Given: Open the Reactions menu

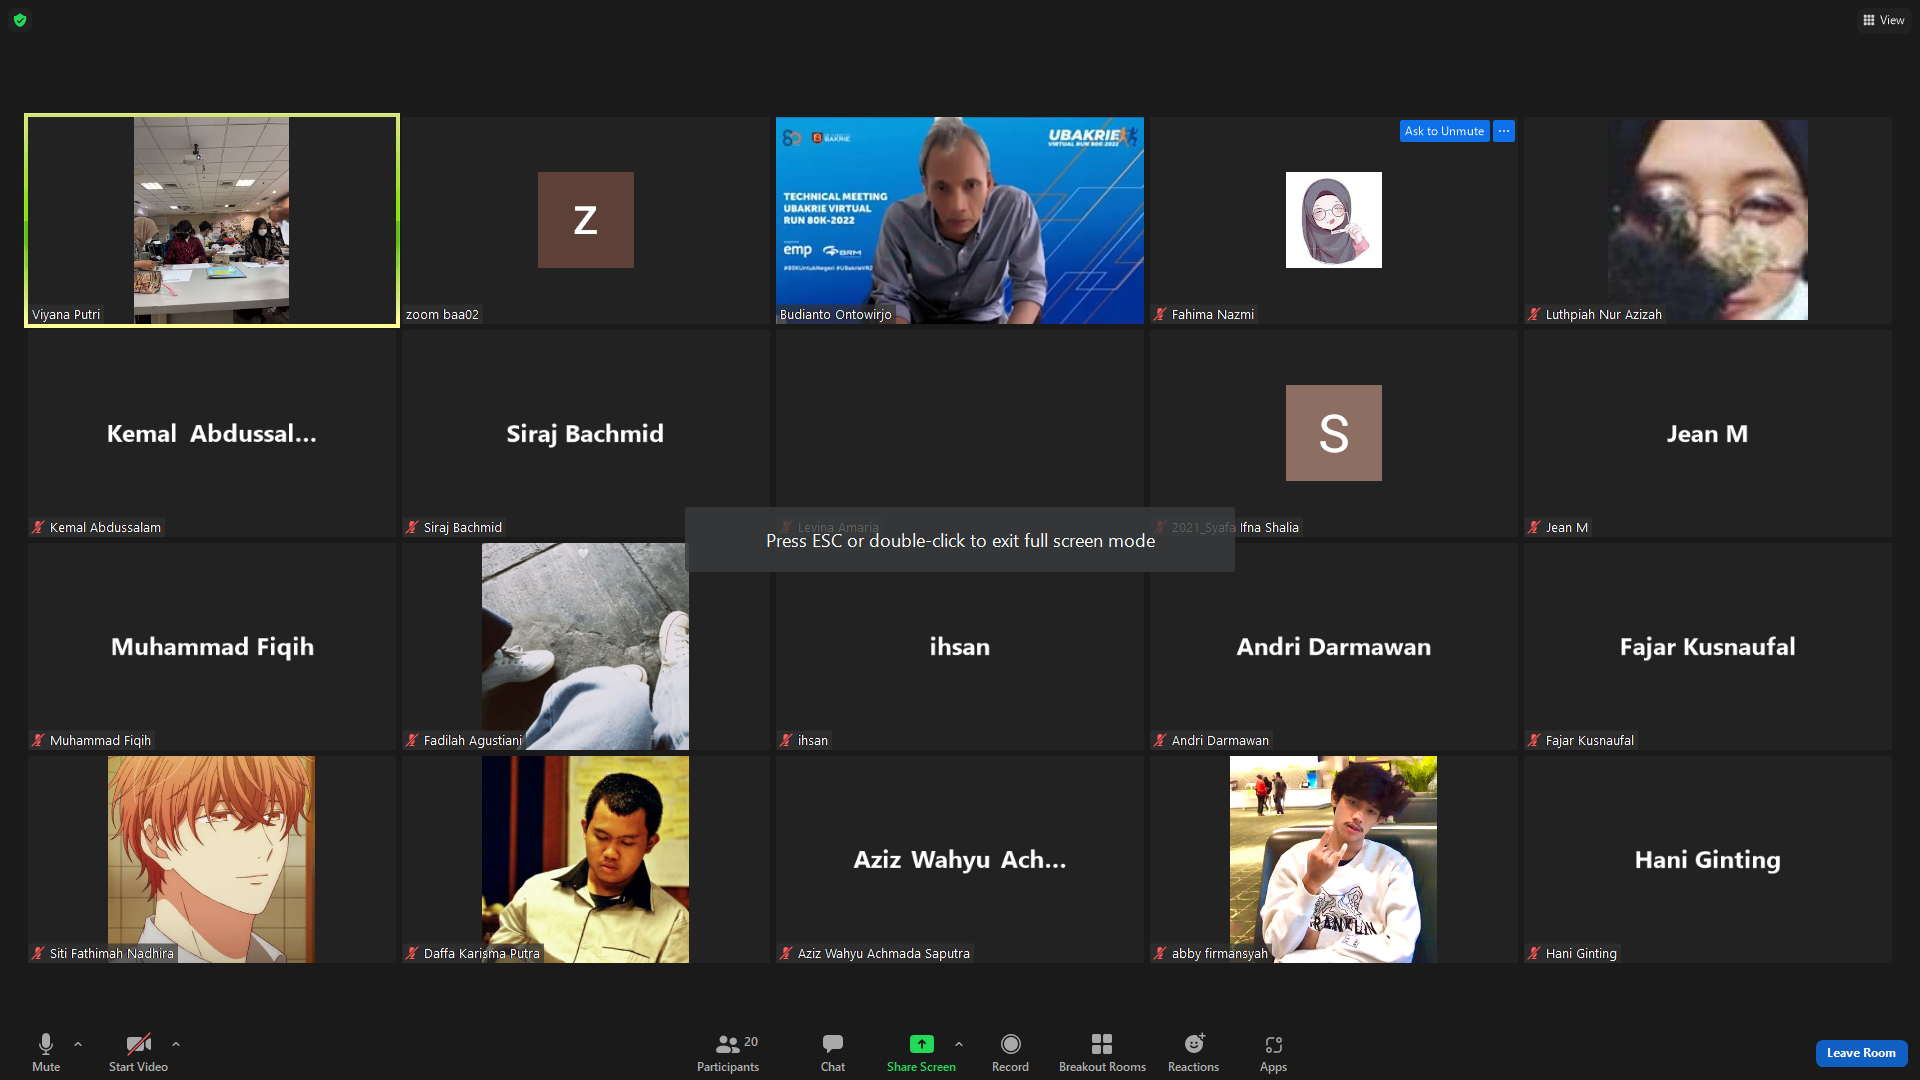Looking at the screenshot, I should tap(1194, 1053).
